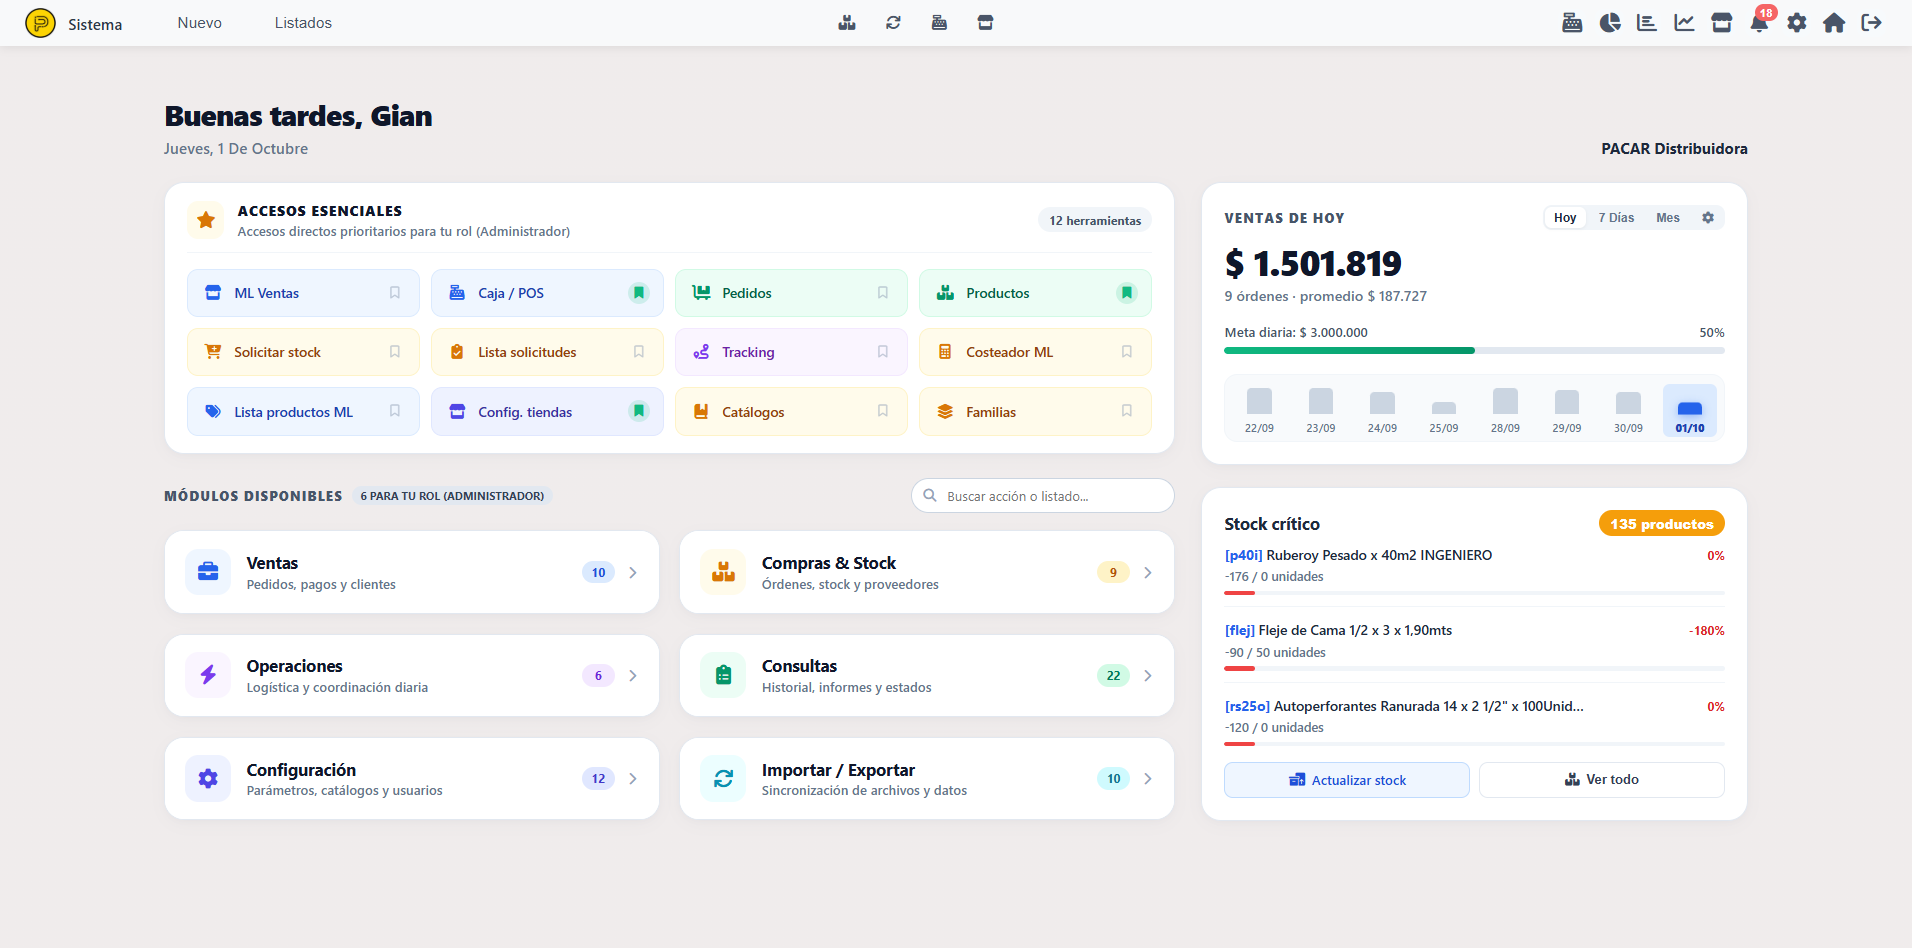This screenshot has width=1912, height=948.
Task: Open the Listados menu
Action: coord(303,23)
